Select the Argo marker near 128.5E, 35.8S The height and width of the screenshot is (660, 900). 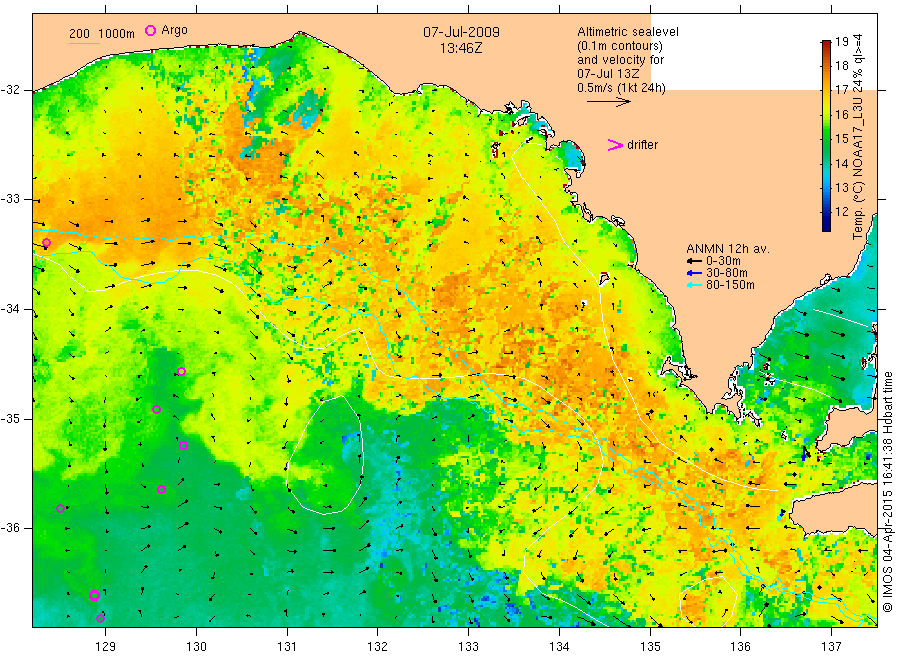[x=60, y=508]
